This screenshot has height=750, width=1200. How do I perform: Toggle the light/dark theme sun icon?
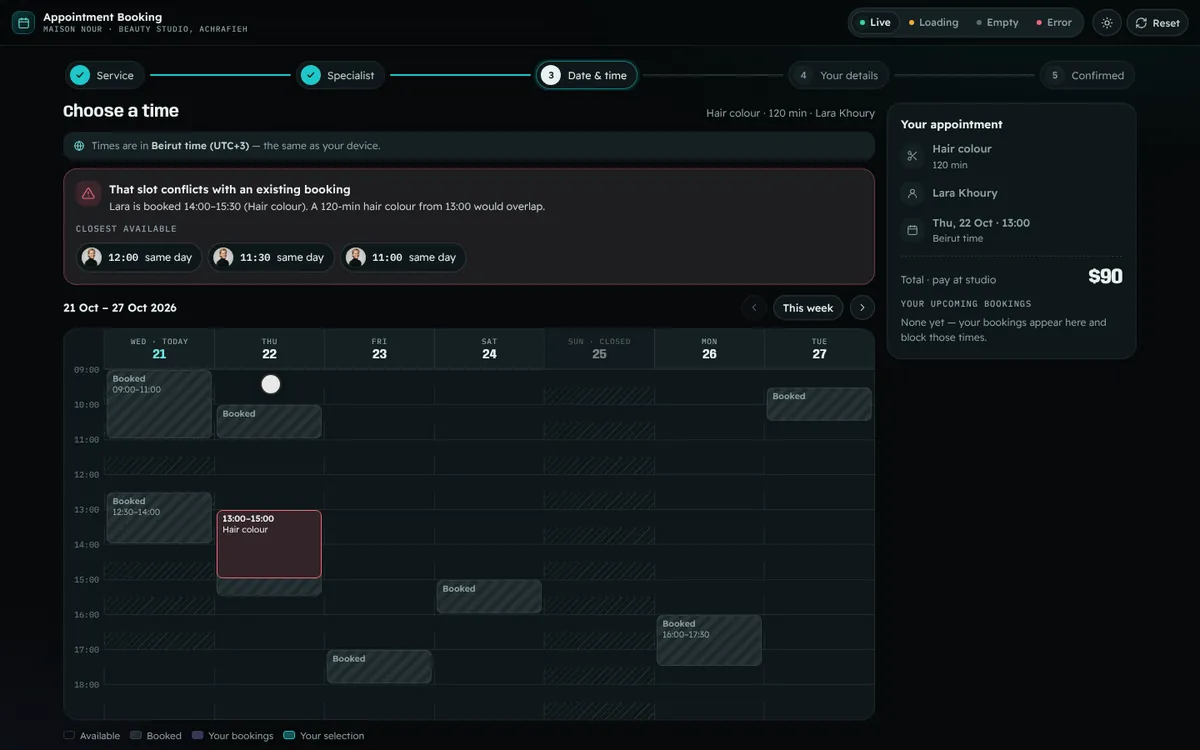(x=1107, y=23)
